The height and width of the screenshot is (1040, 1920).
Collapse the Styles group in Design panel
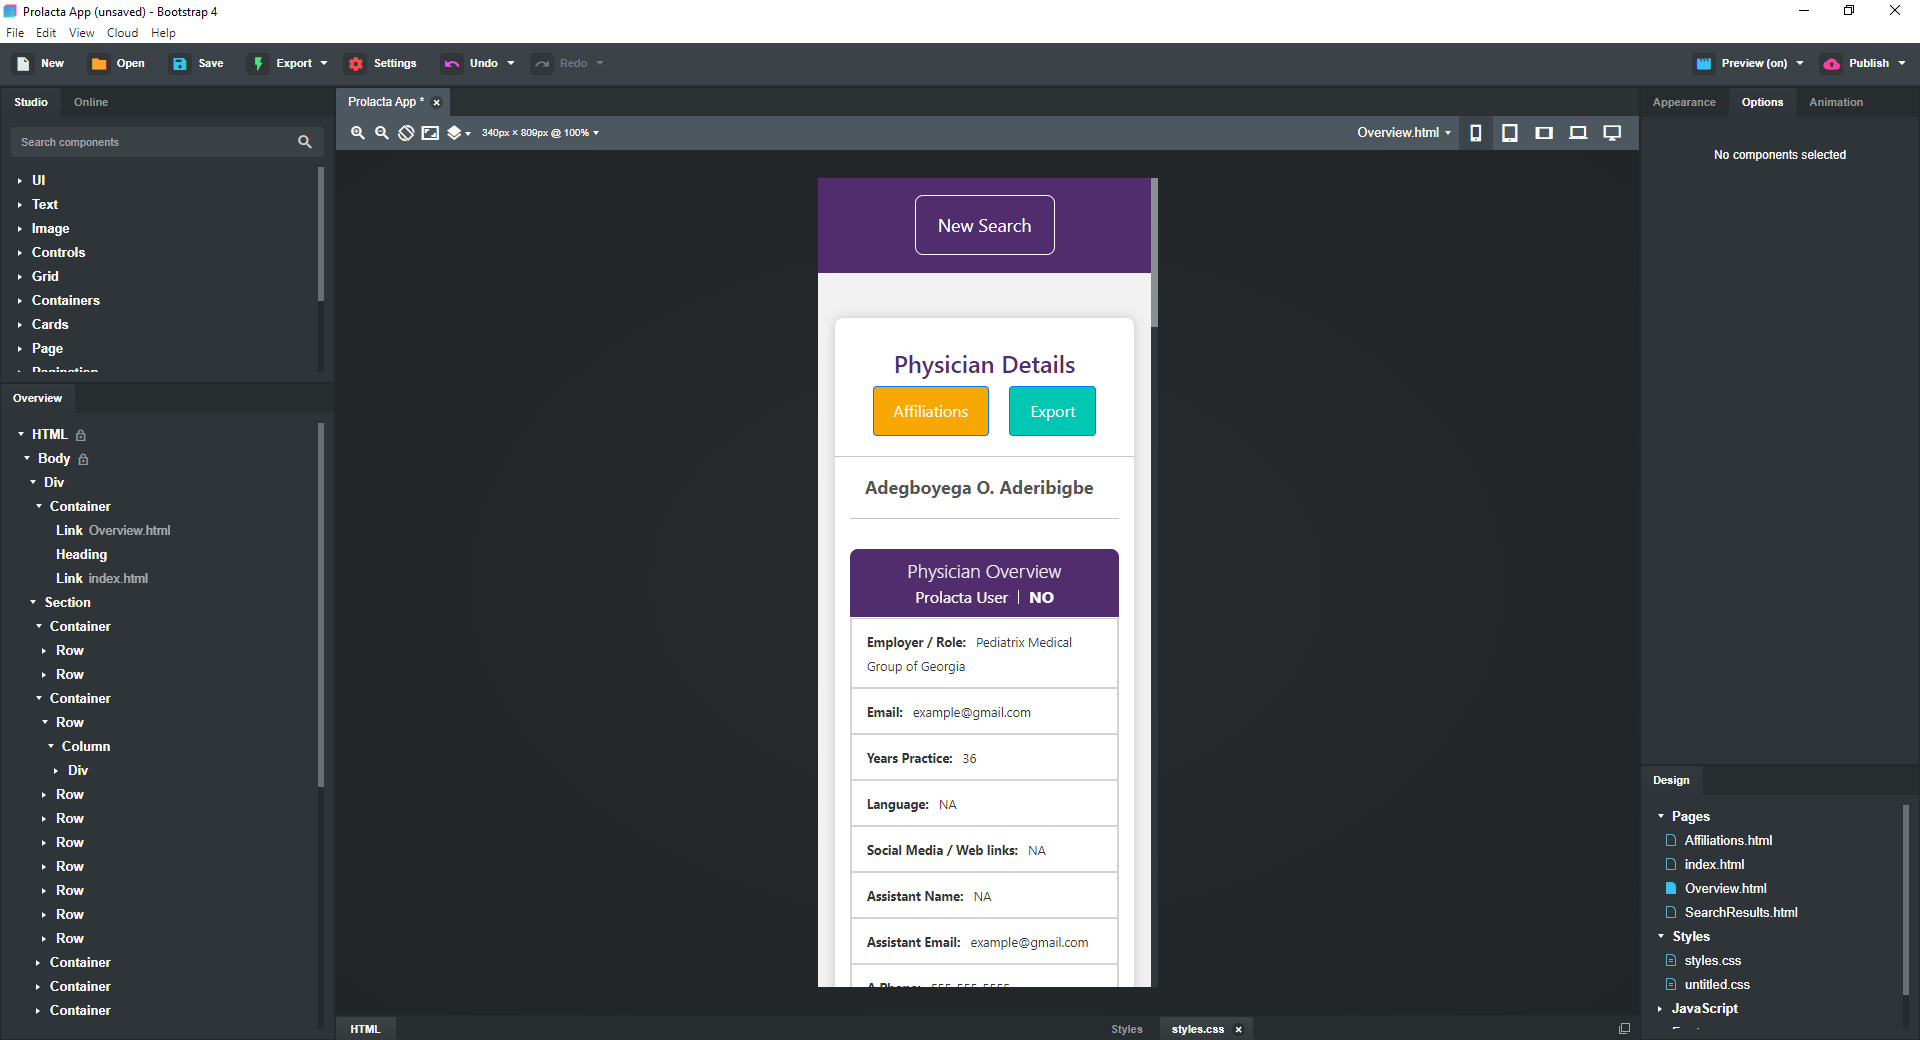(1661, 937)
